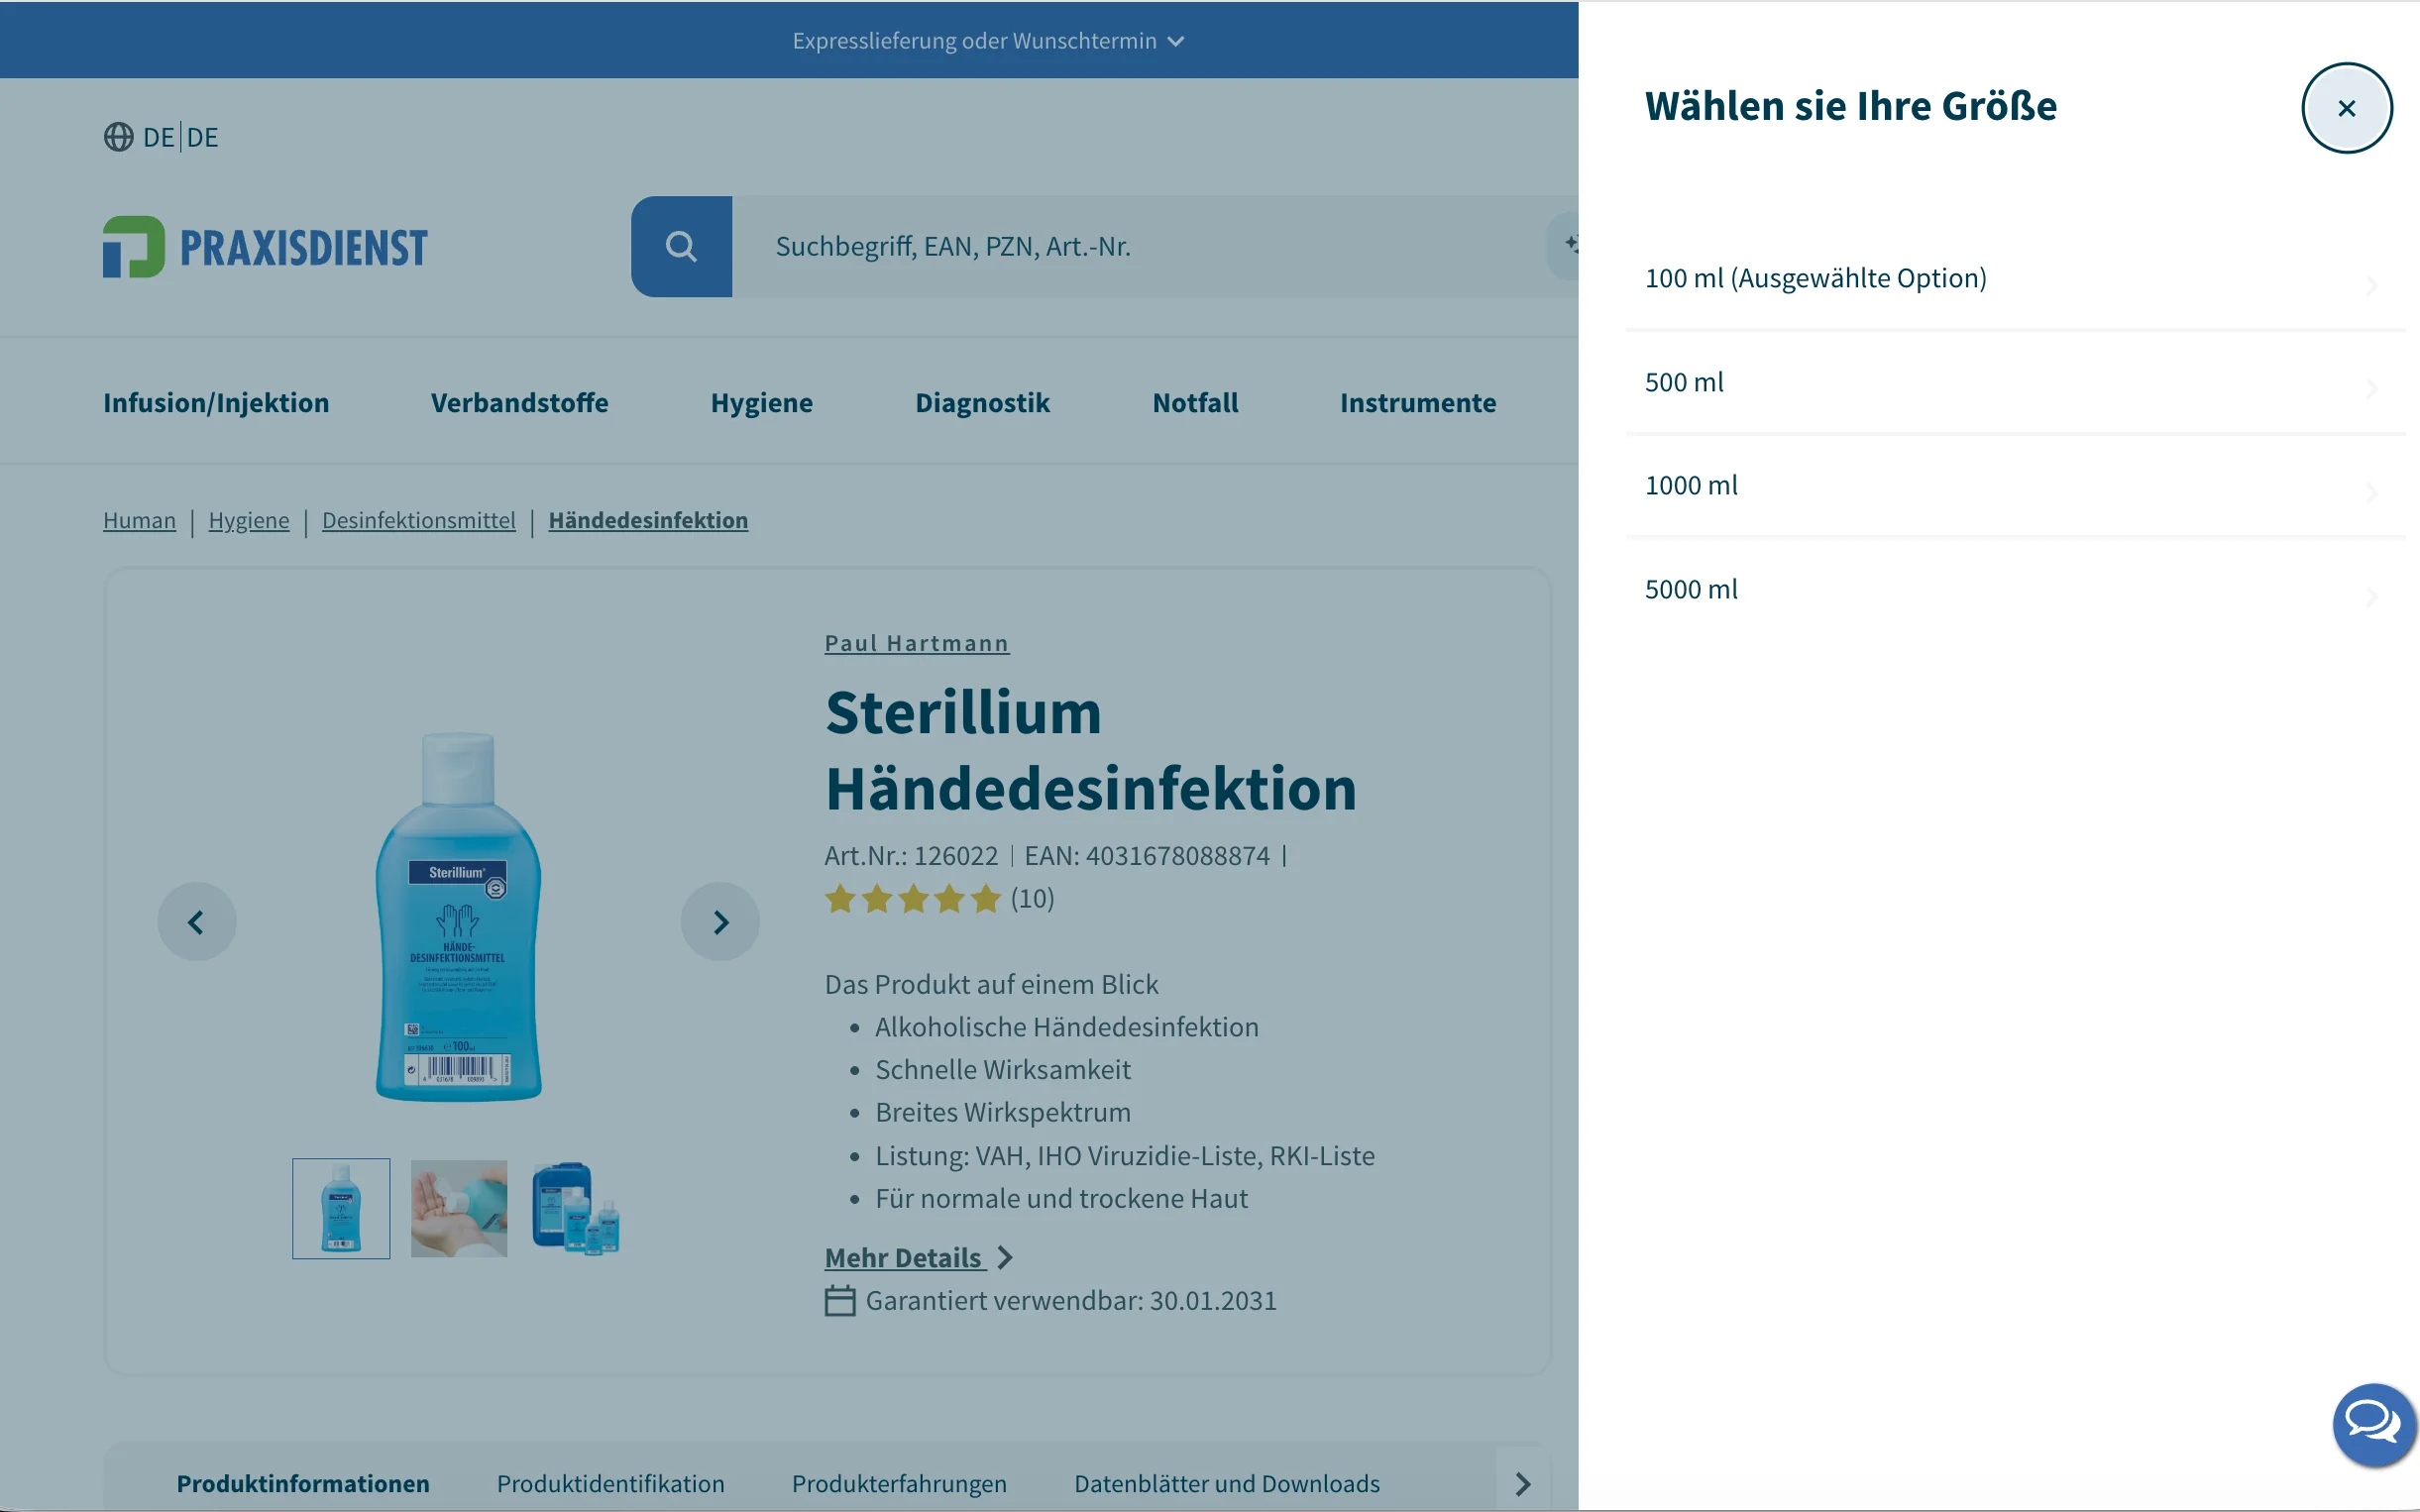Switch to Produktinformationen tab

pyautogui.click(x=303, y=1484)
